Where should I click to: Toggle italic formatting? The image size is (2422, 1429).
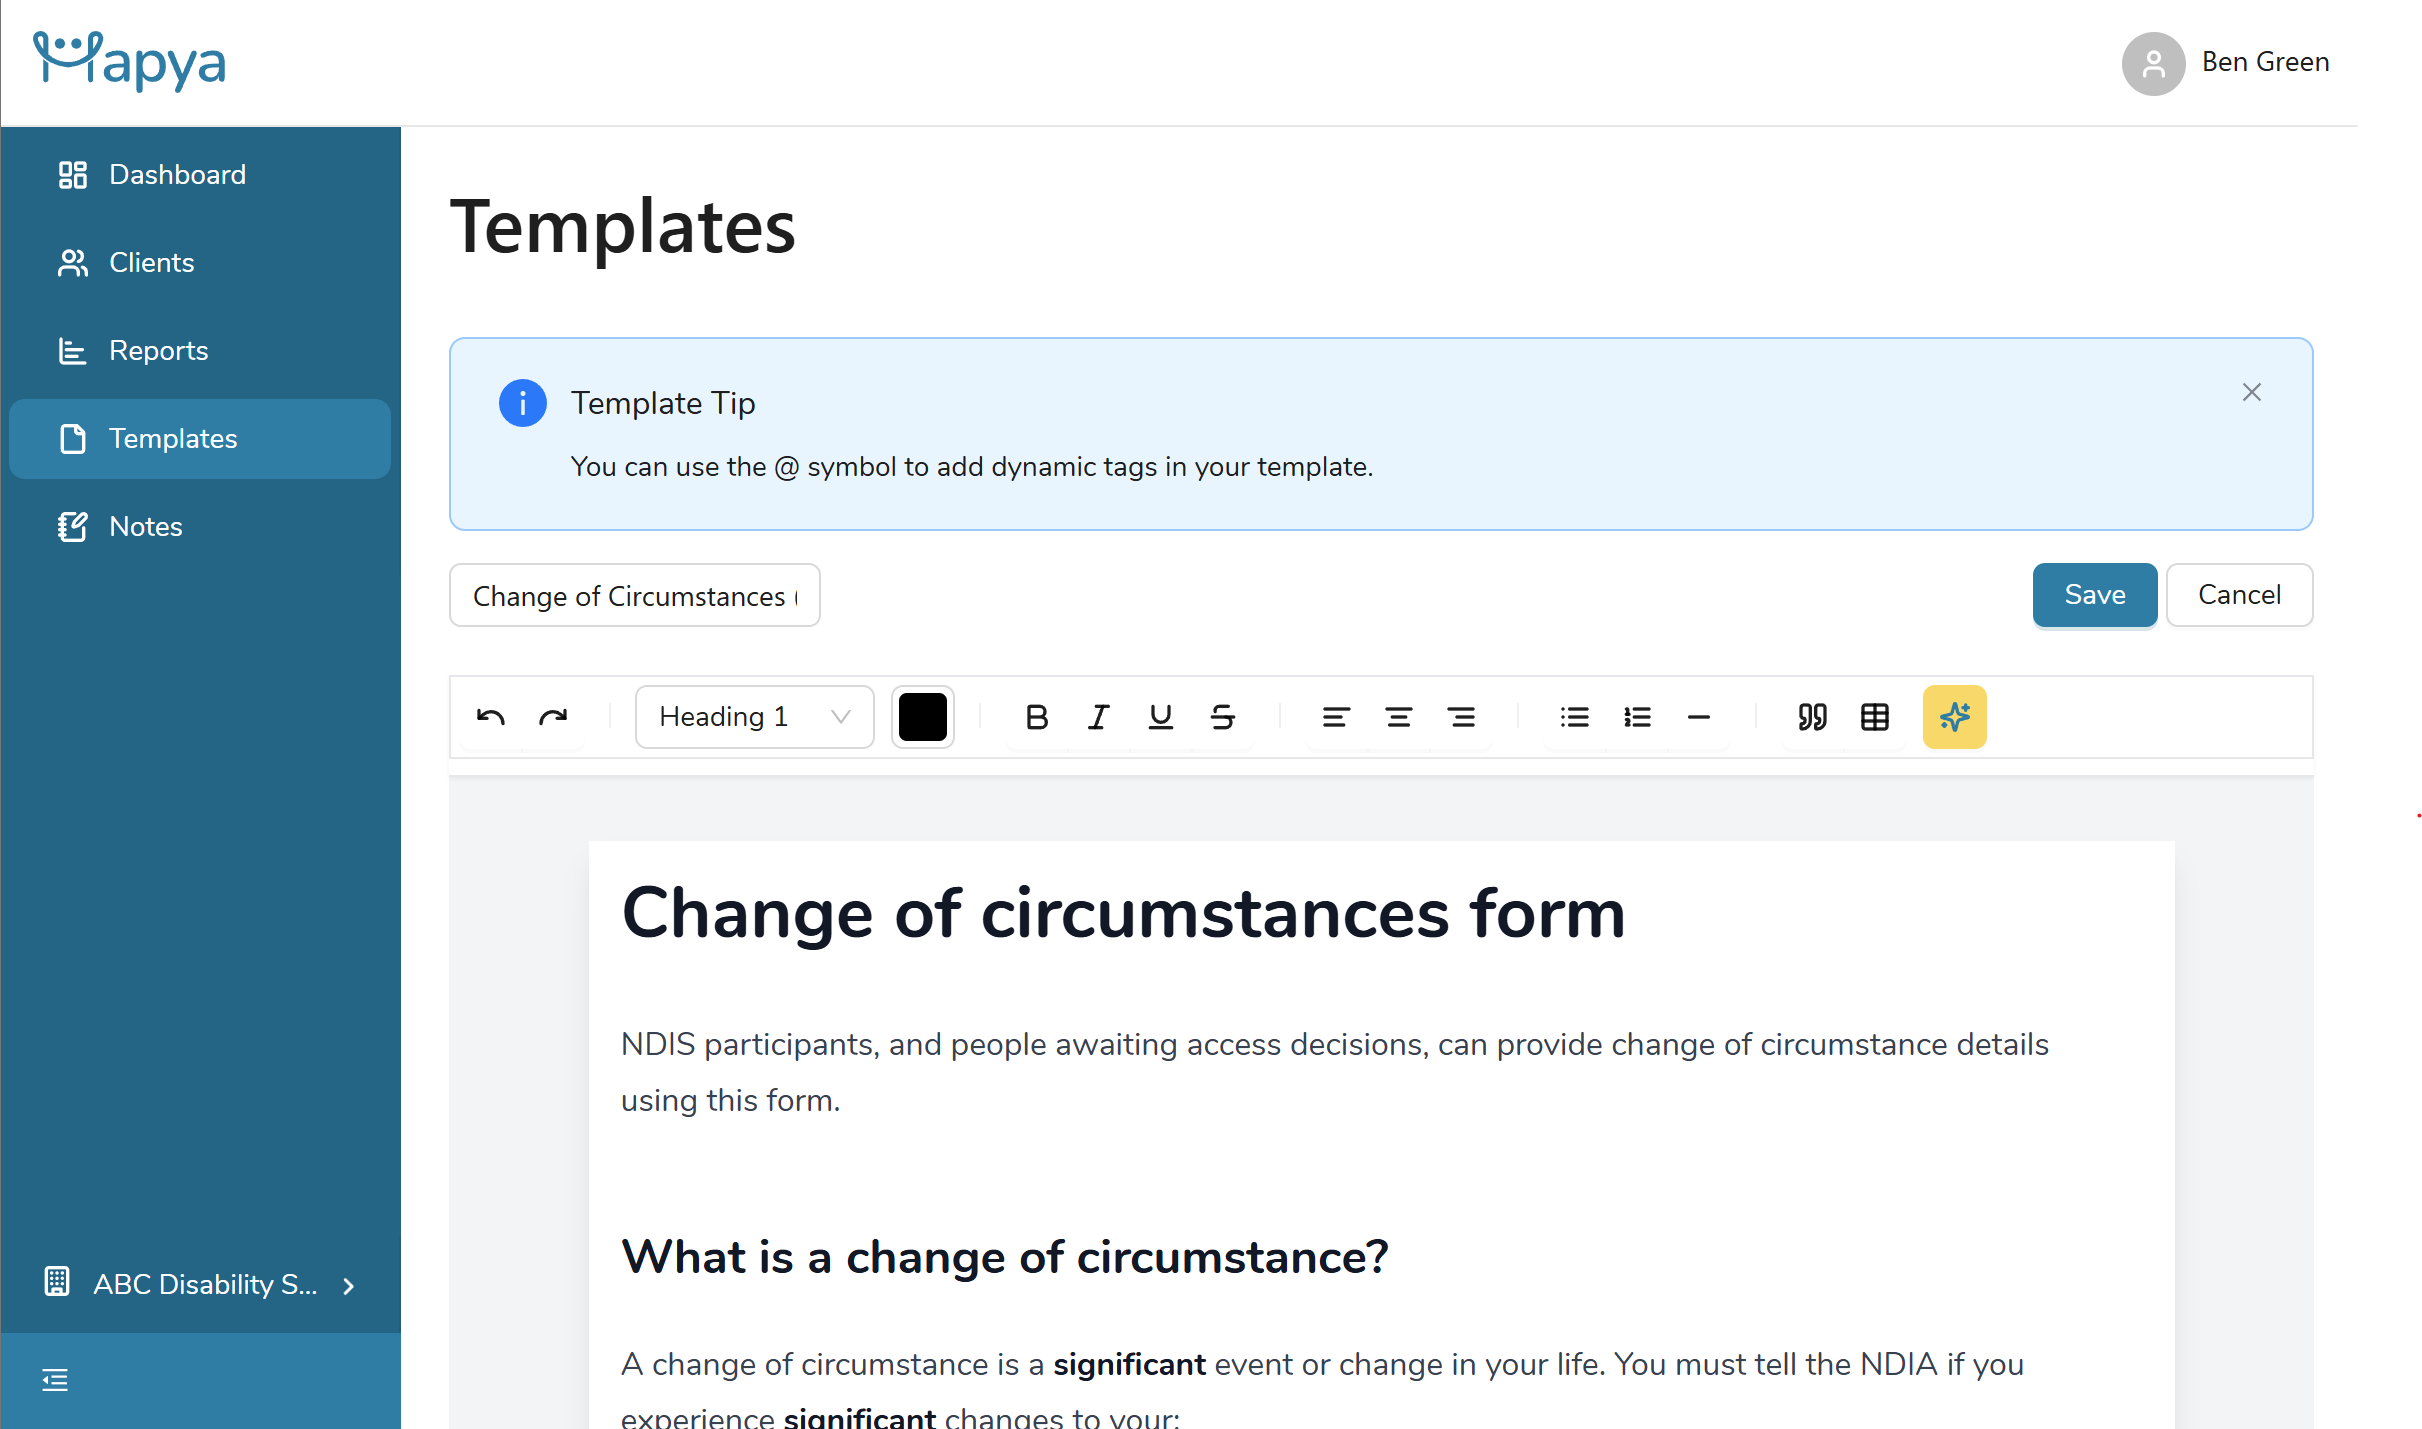coord(1098,717)
